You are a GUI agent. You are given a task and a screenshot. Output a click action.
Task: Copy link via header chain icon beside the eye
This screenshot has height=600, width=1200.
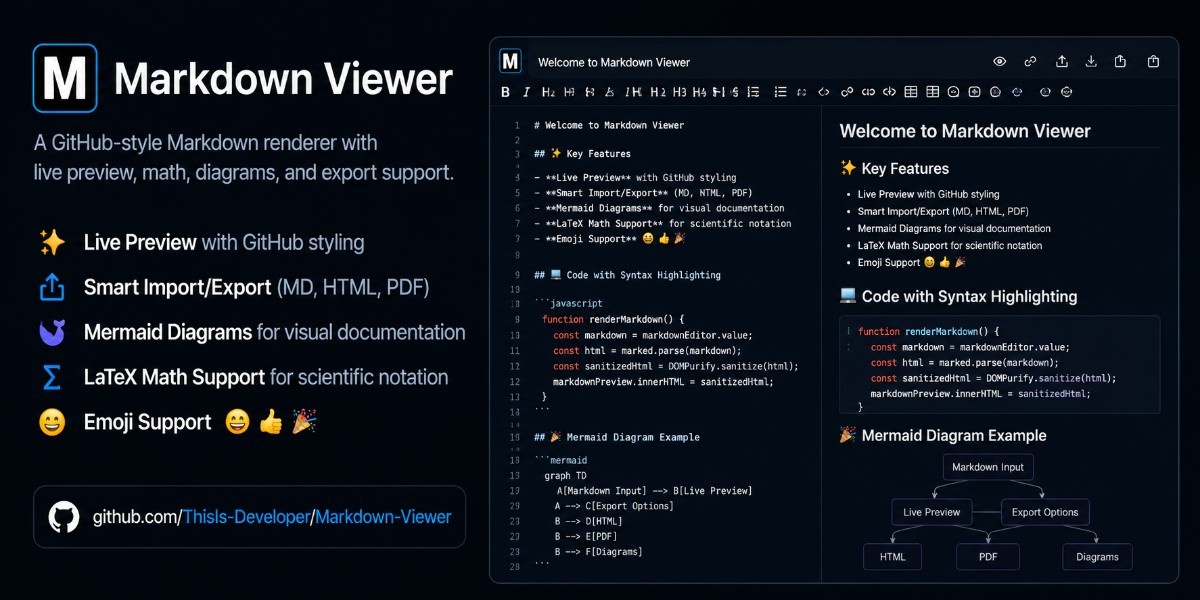1030,61
